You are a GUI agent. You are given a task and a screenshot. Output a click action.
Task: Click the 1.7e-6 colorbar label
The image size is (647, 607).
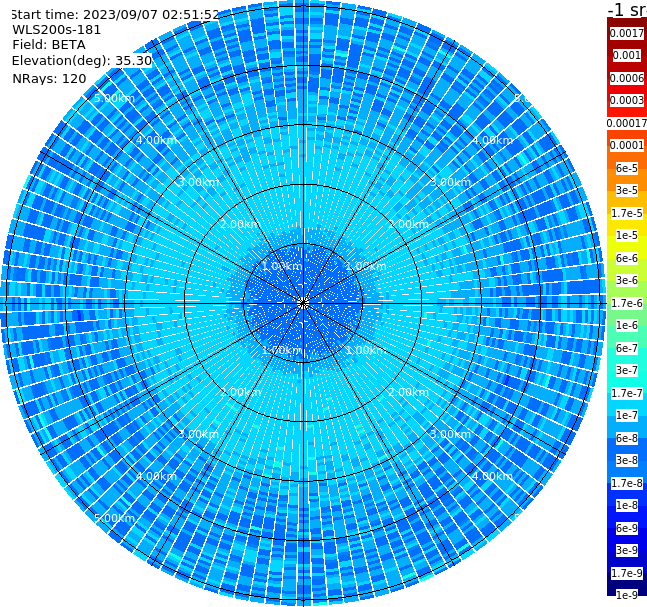pos(627,303)
